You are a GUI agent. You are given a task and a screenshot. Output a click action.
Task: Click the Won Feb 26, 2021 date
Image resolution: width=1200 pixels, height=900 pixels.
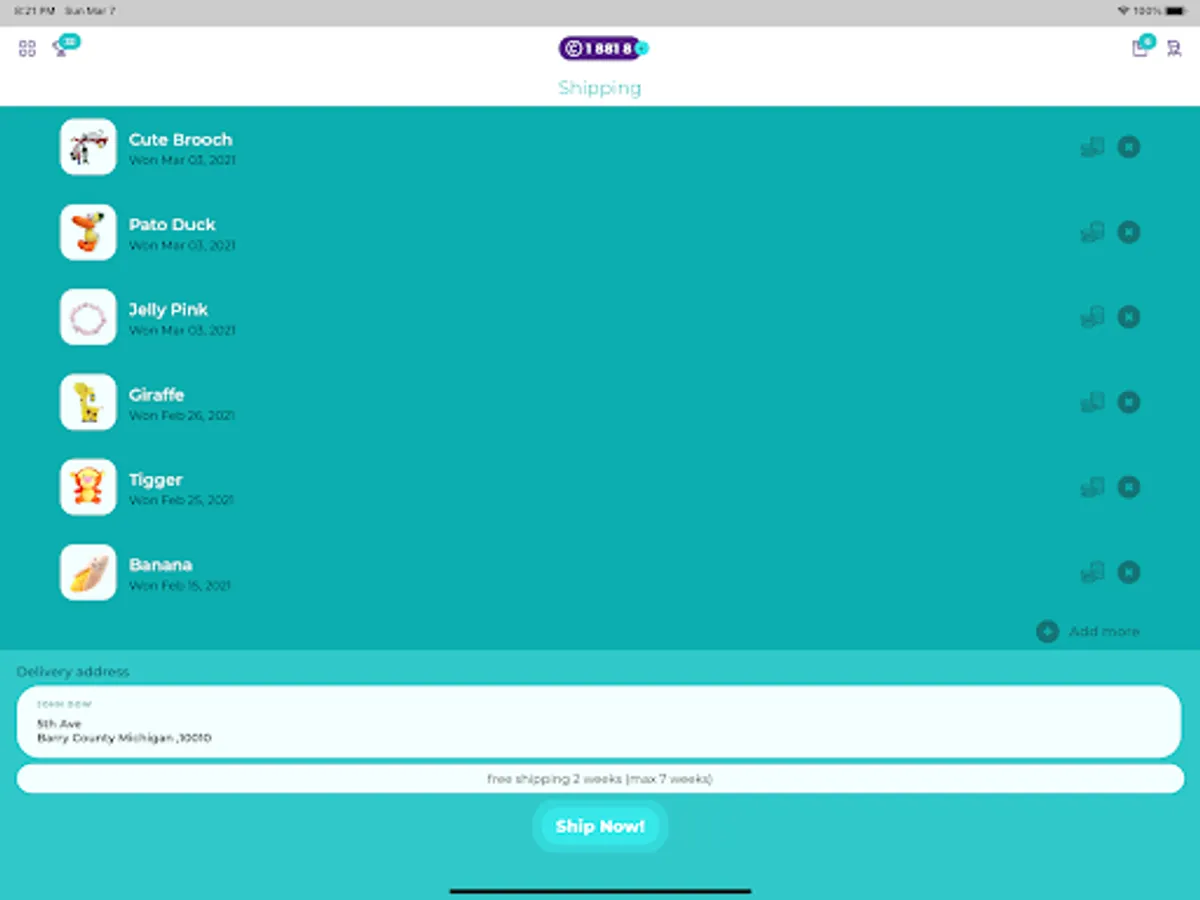[x=181, y=415]
